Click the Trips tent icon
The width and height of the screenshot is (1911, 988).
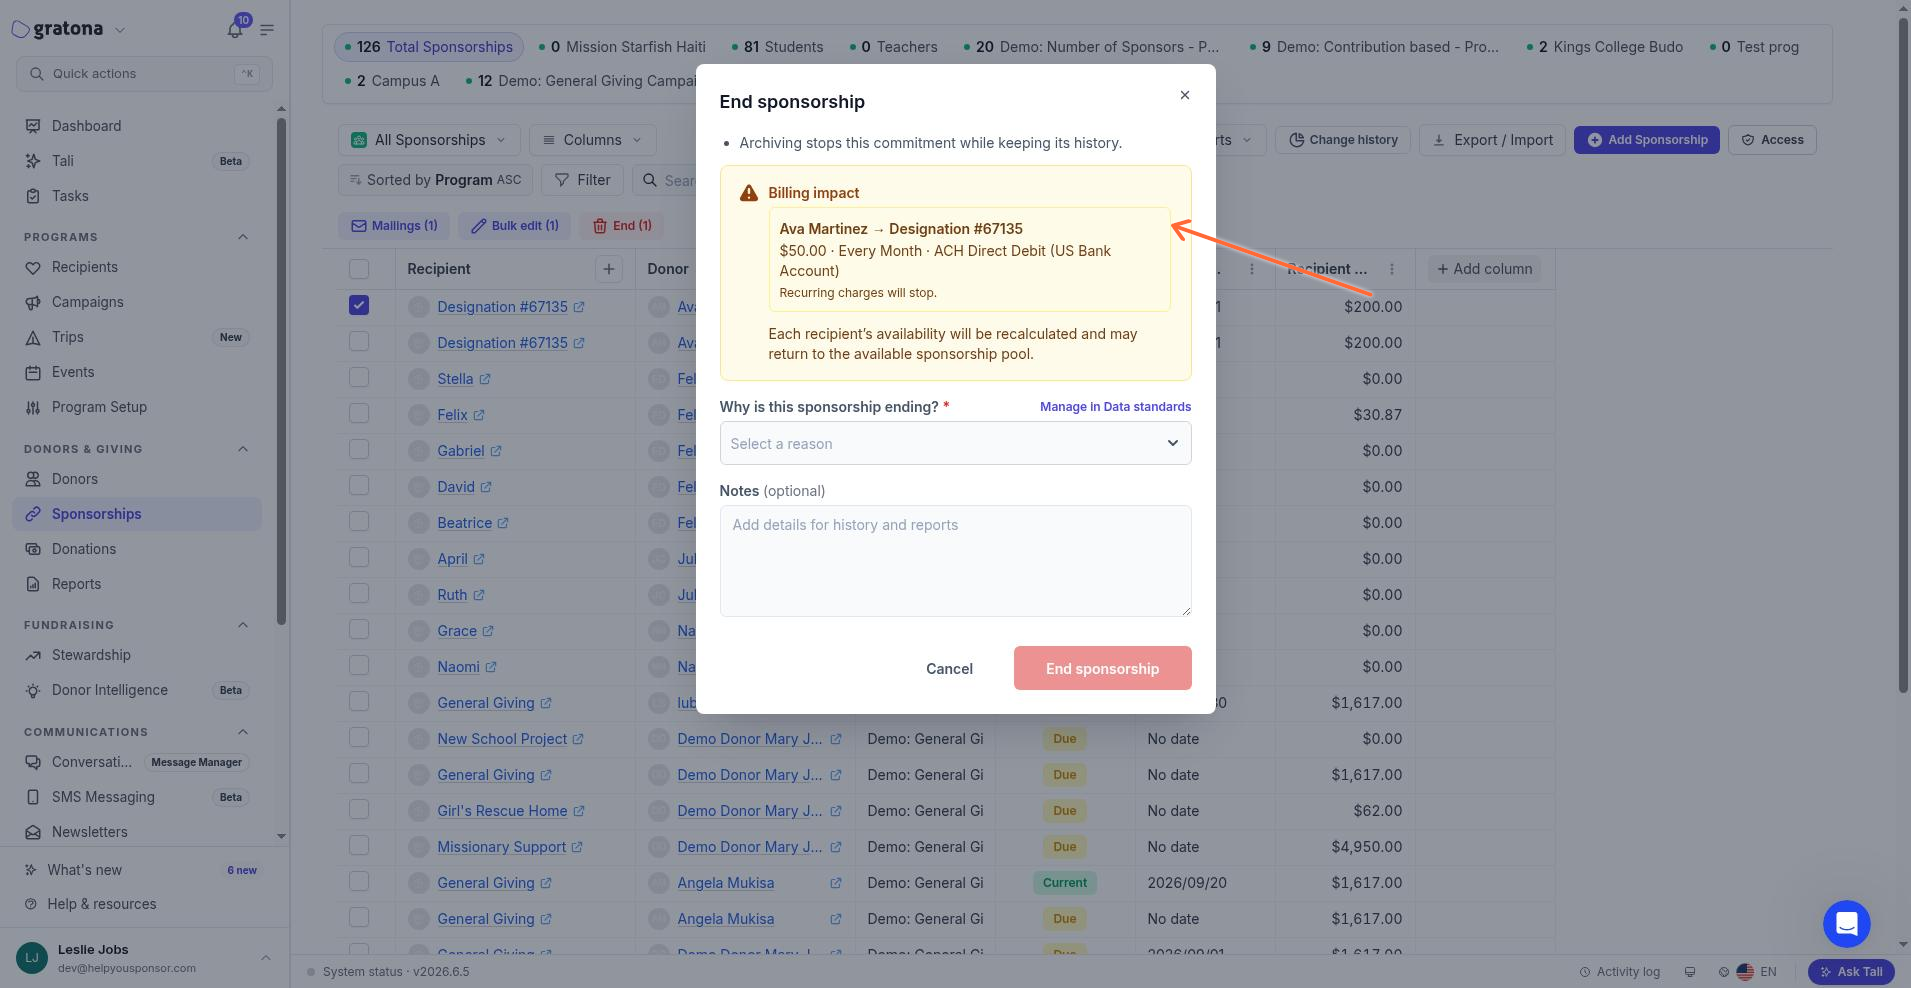tap(33, 337)
